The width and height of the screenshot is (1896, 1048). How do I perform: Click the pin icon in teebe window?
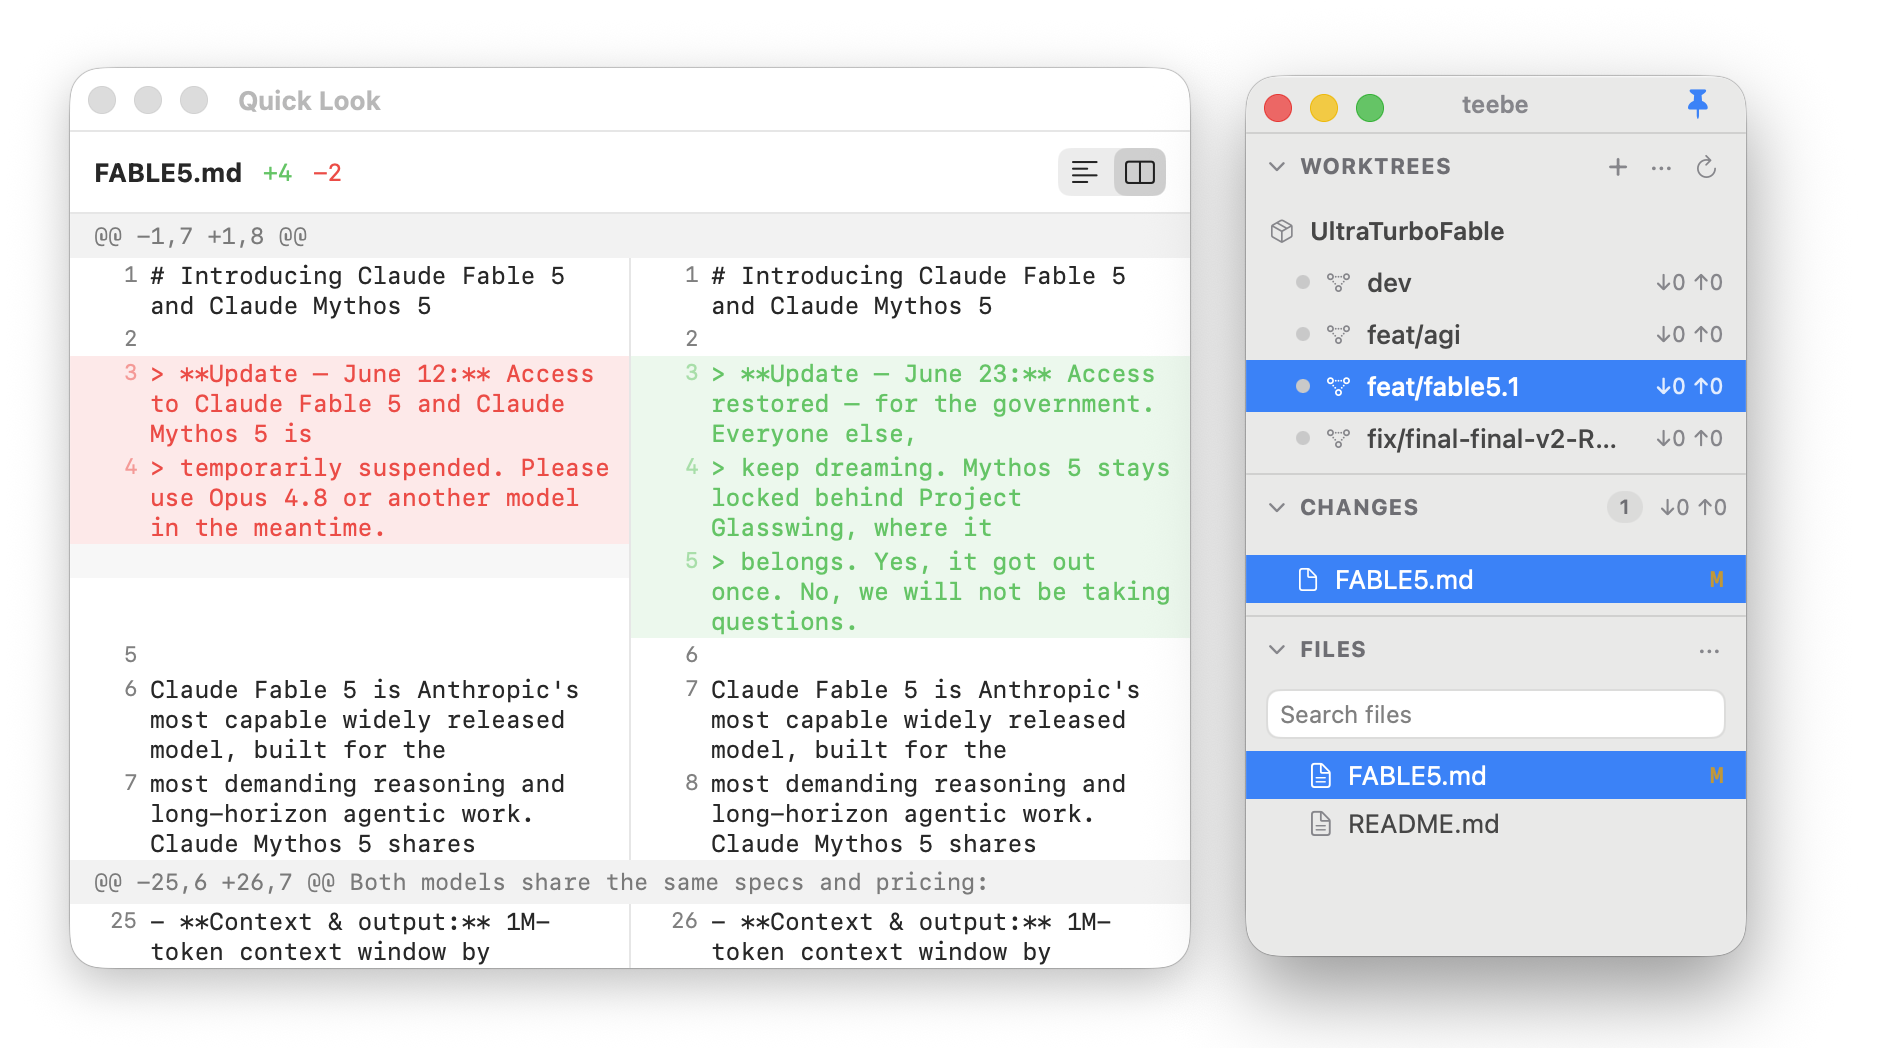coord(1697,104)
